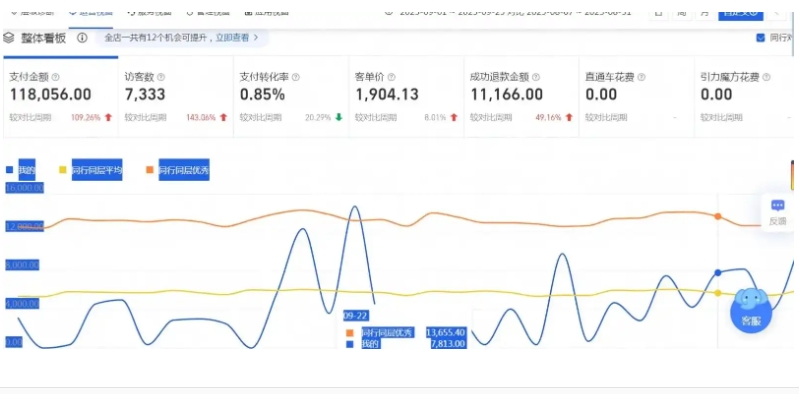Click help icon beside 引力魔方花费
799x394 pixels.
click(766, 77)
